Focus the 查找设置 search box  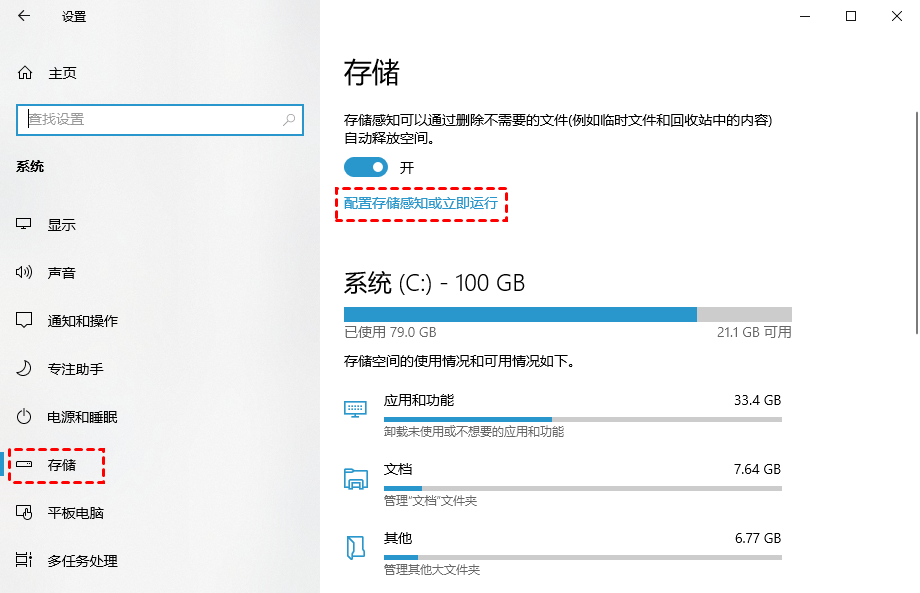point(150,119)
